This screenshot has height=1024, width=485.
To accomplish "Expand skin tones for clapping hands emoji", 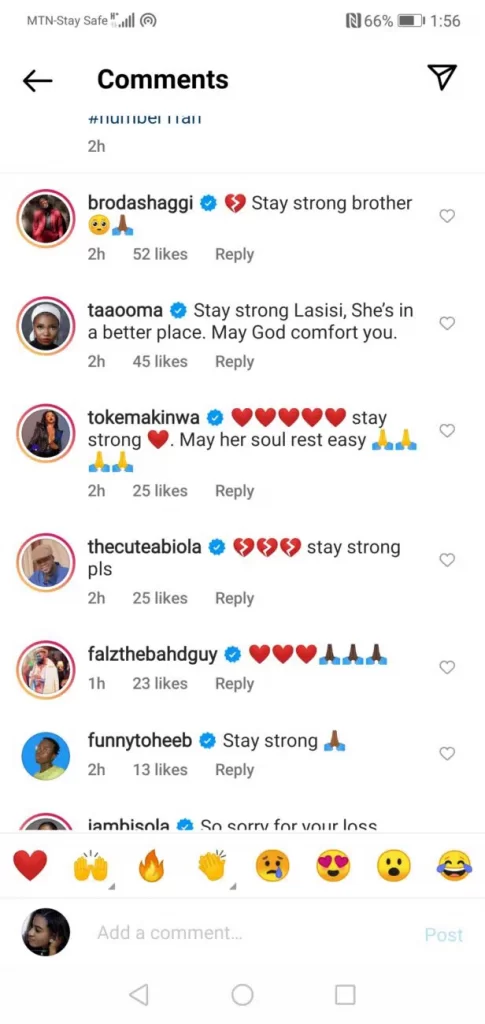I will coord(232,886).
